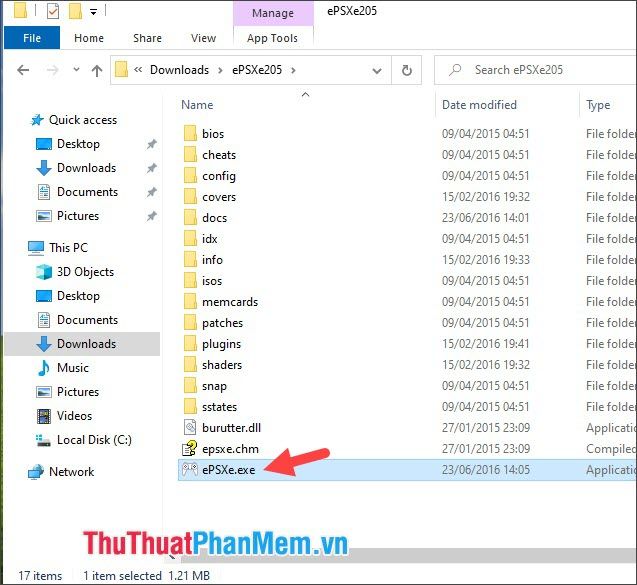Open pinned Pictures under Quick access
The image size is (637, 585).
[x=78, y=216]
